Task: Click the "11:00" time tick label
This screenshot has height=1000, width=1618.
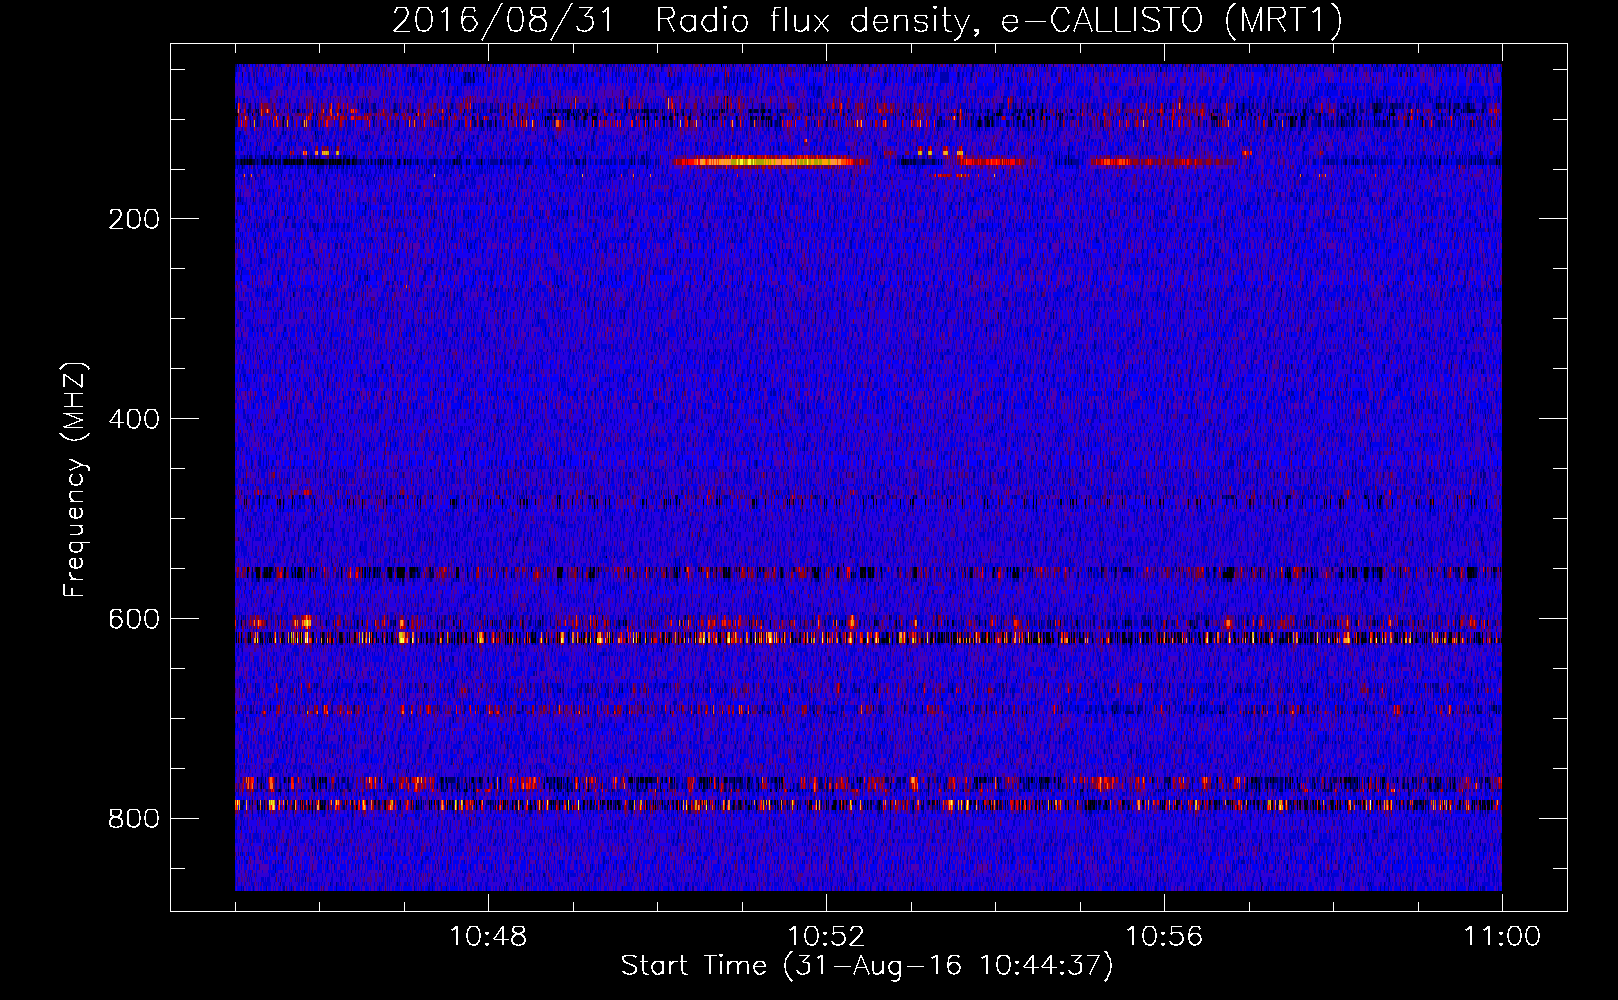Action: pyautogui.click(x=1502, y=937)
